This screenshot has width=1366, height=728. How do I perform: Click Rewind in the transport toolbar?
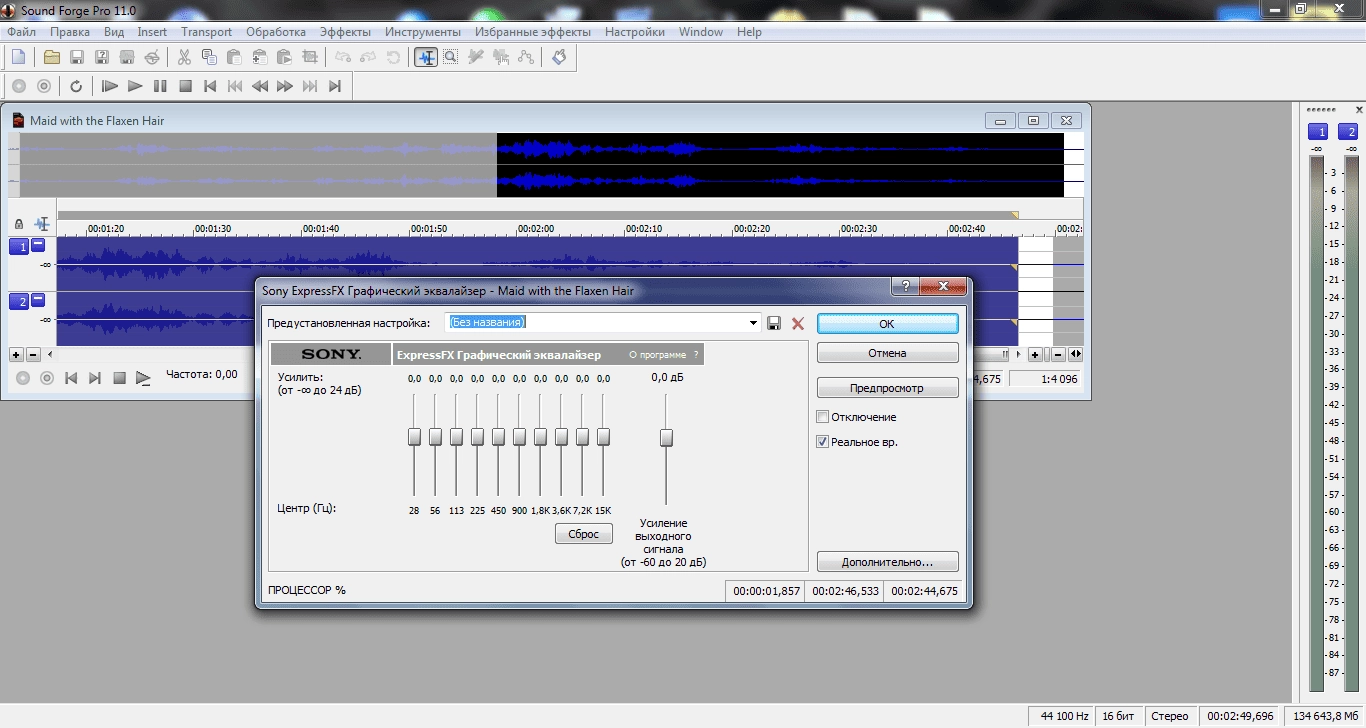[x=260, y=87]
